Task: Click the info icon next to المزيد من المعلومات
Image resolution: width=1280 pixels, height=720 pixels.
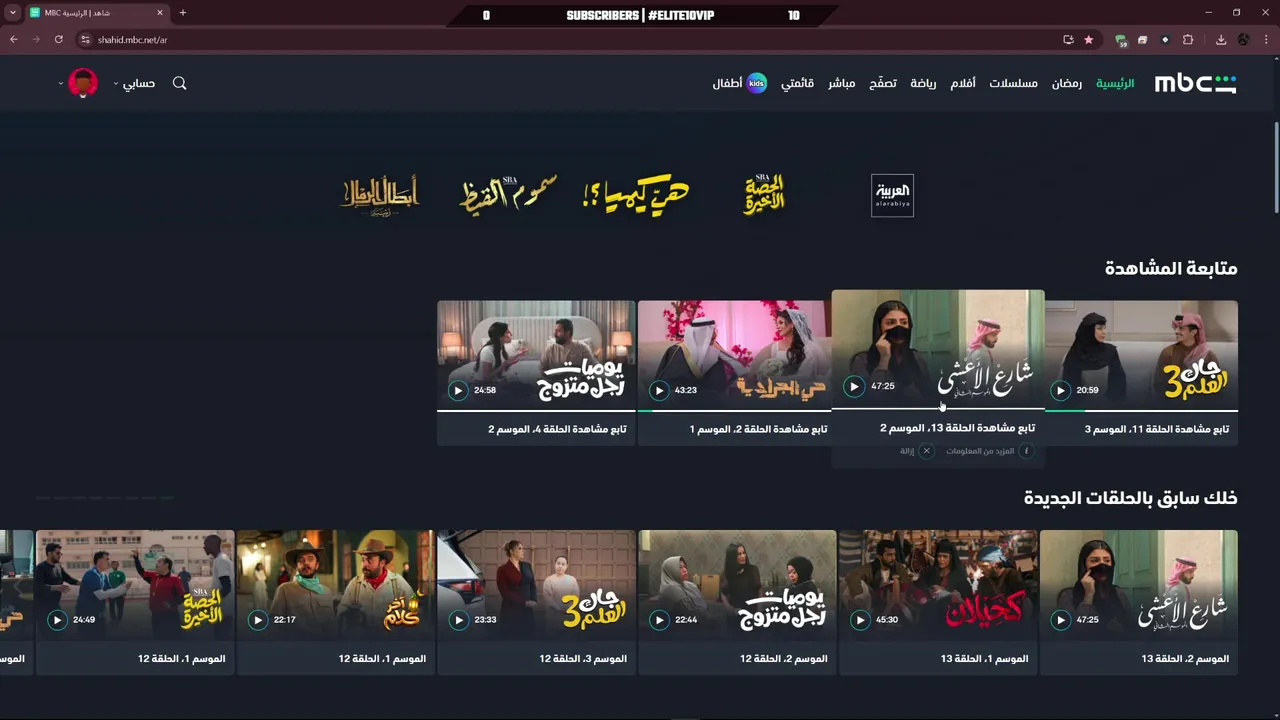Action: click(x=1025, y=451)
